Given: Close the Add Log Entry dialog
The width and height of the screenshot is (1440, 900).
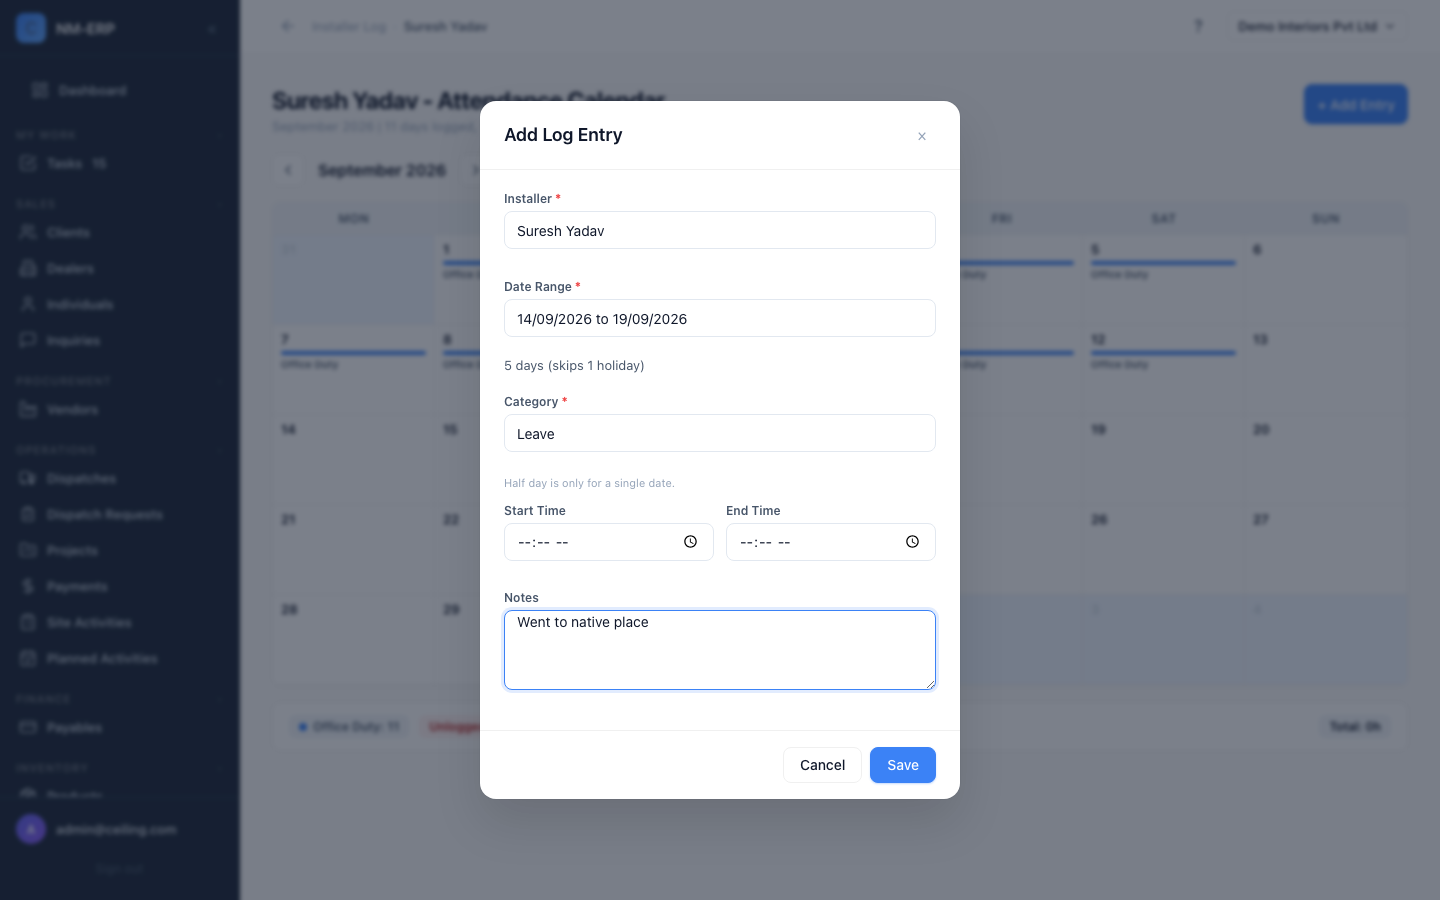Looking at the screenshot, I should pyautogui.click(x=922, y=136).
